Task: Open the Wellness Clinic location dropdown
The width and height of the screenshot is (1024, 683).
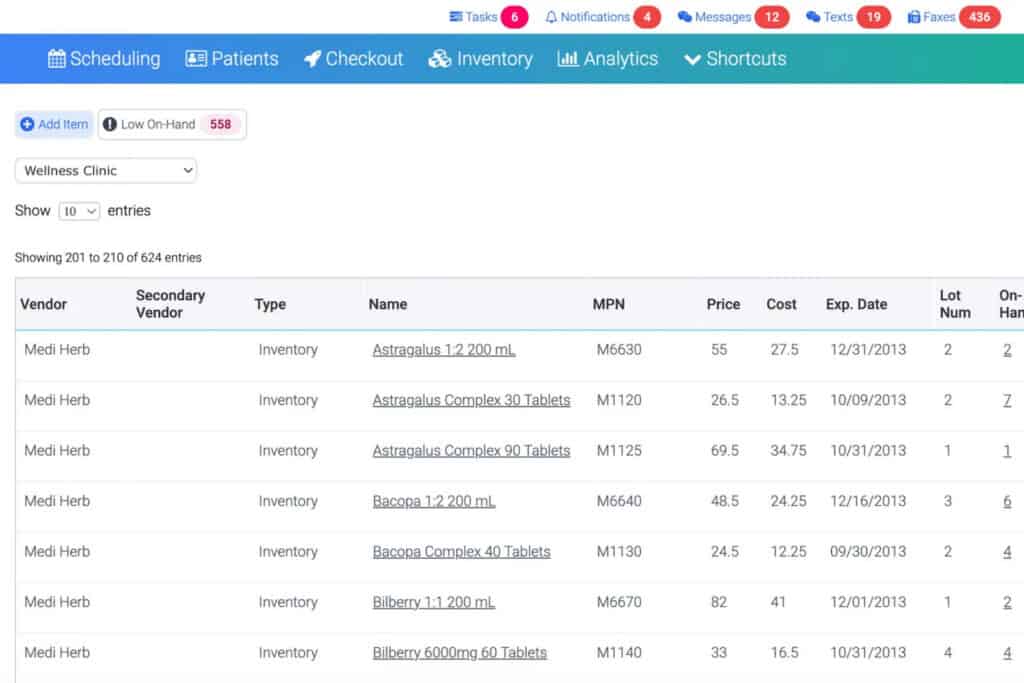Action: [106, 171]
